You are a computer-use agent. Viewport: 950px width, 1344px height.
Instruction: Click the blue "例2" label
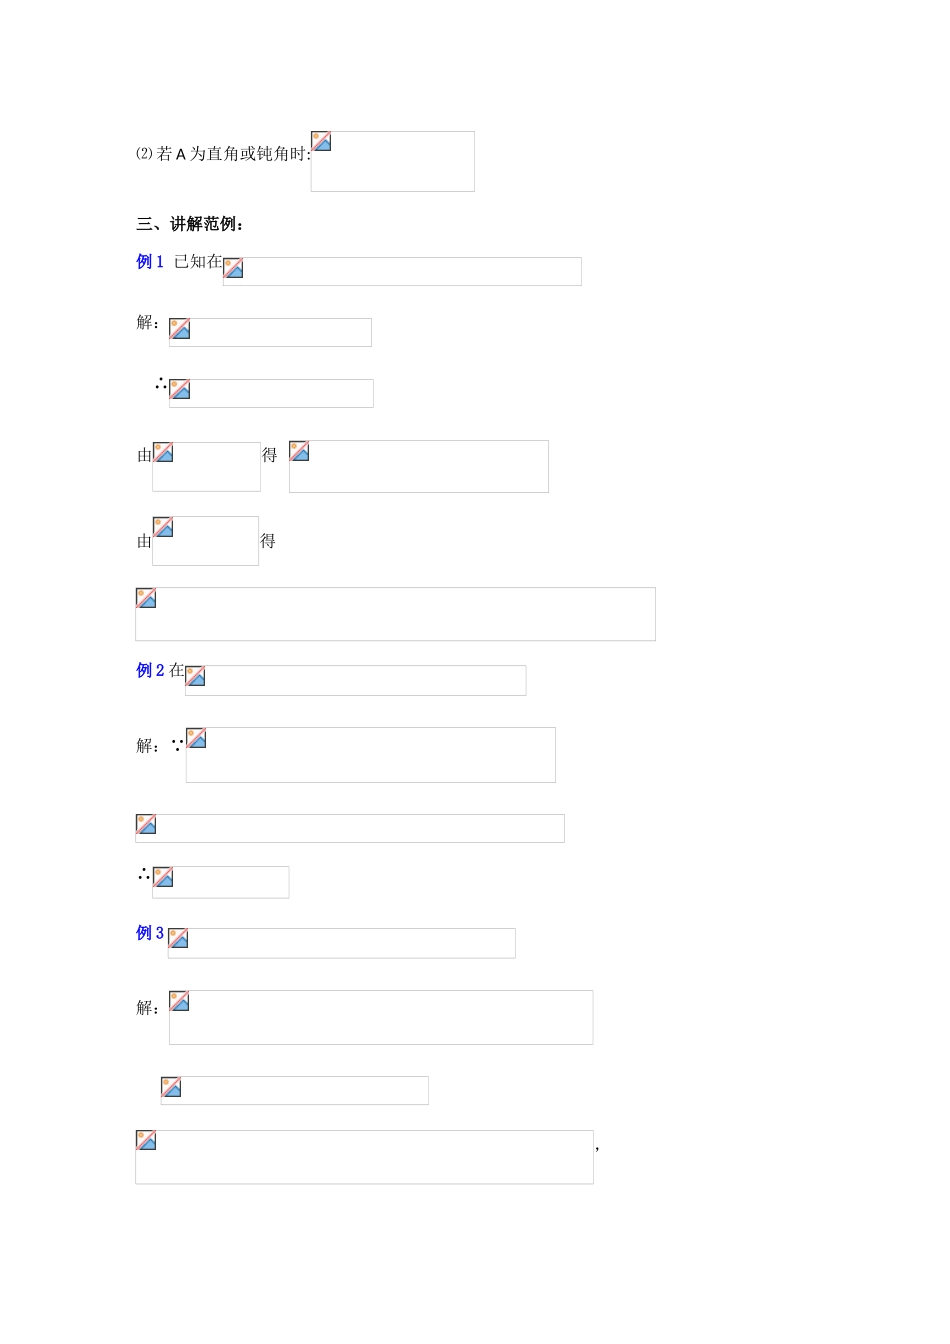pyautogui.click(x=150, y=670)
